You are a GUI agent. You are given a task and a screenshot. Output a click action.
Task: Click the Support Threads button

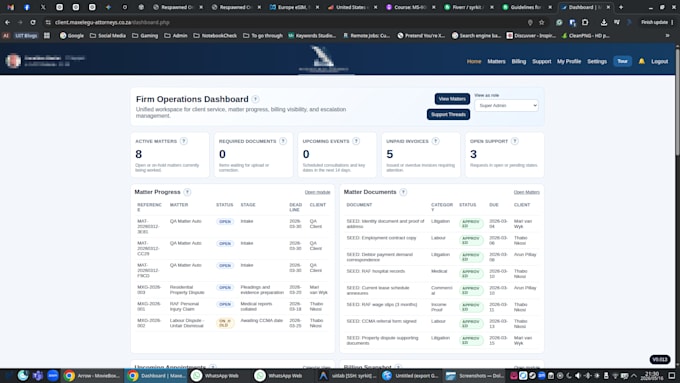[448, 115]
